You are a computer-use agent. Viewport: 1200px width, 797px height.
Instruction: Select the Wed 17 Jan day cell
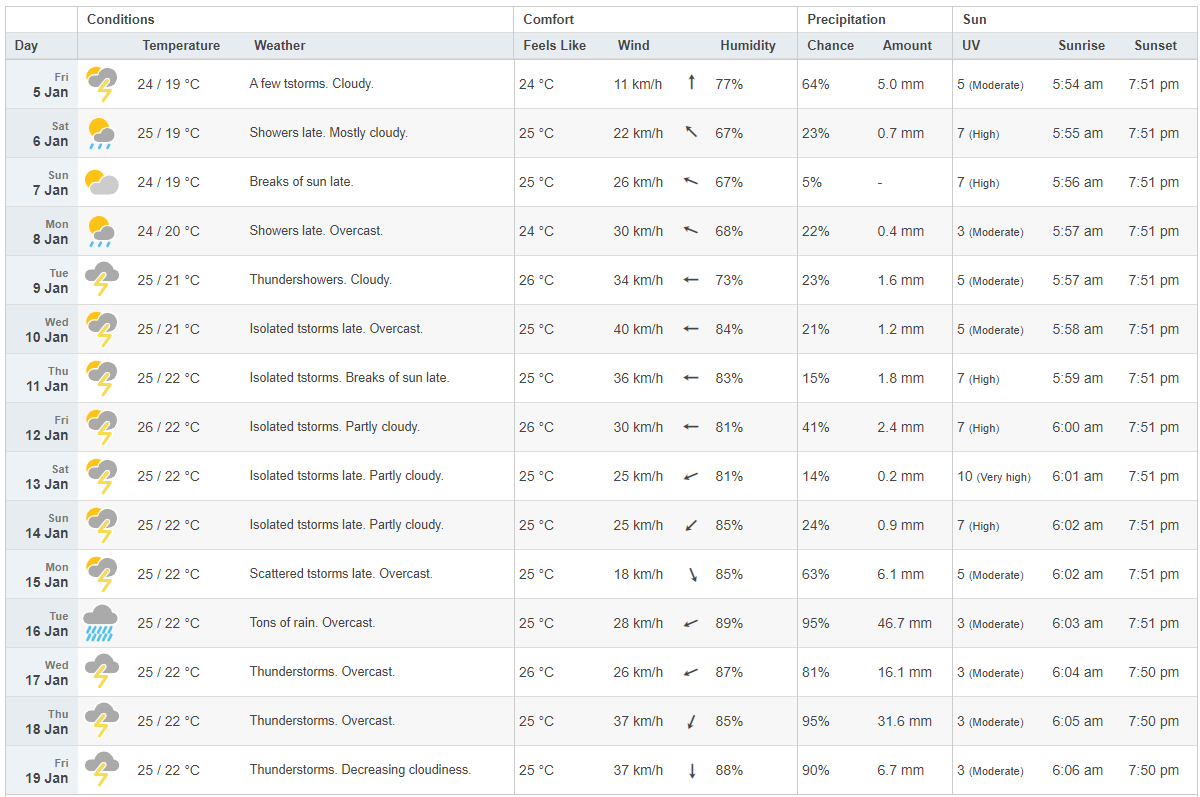coord(42,672)
